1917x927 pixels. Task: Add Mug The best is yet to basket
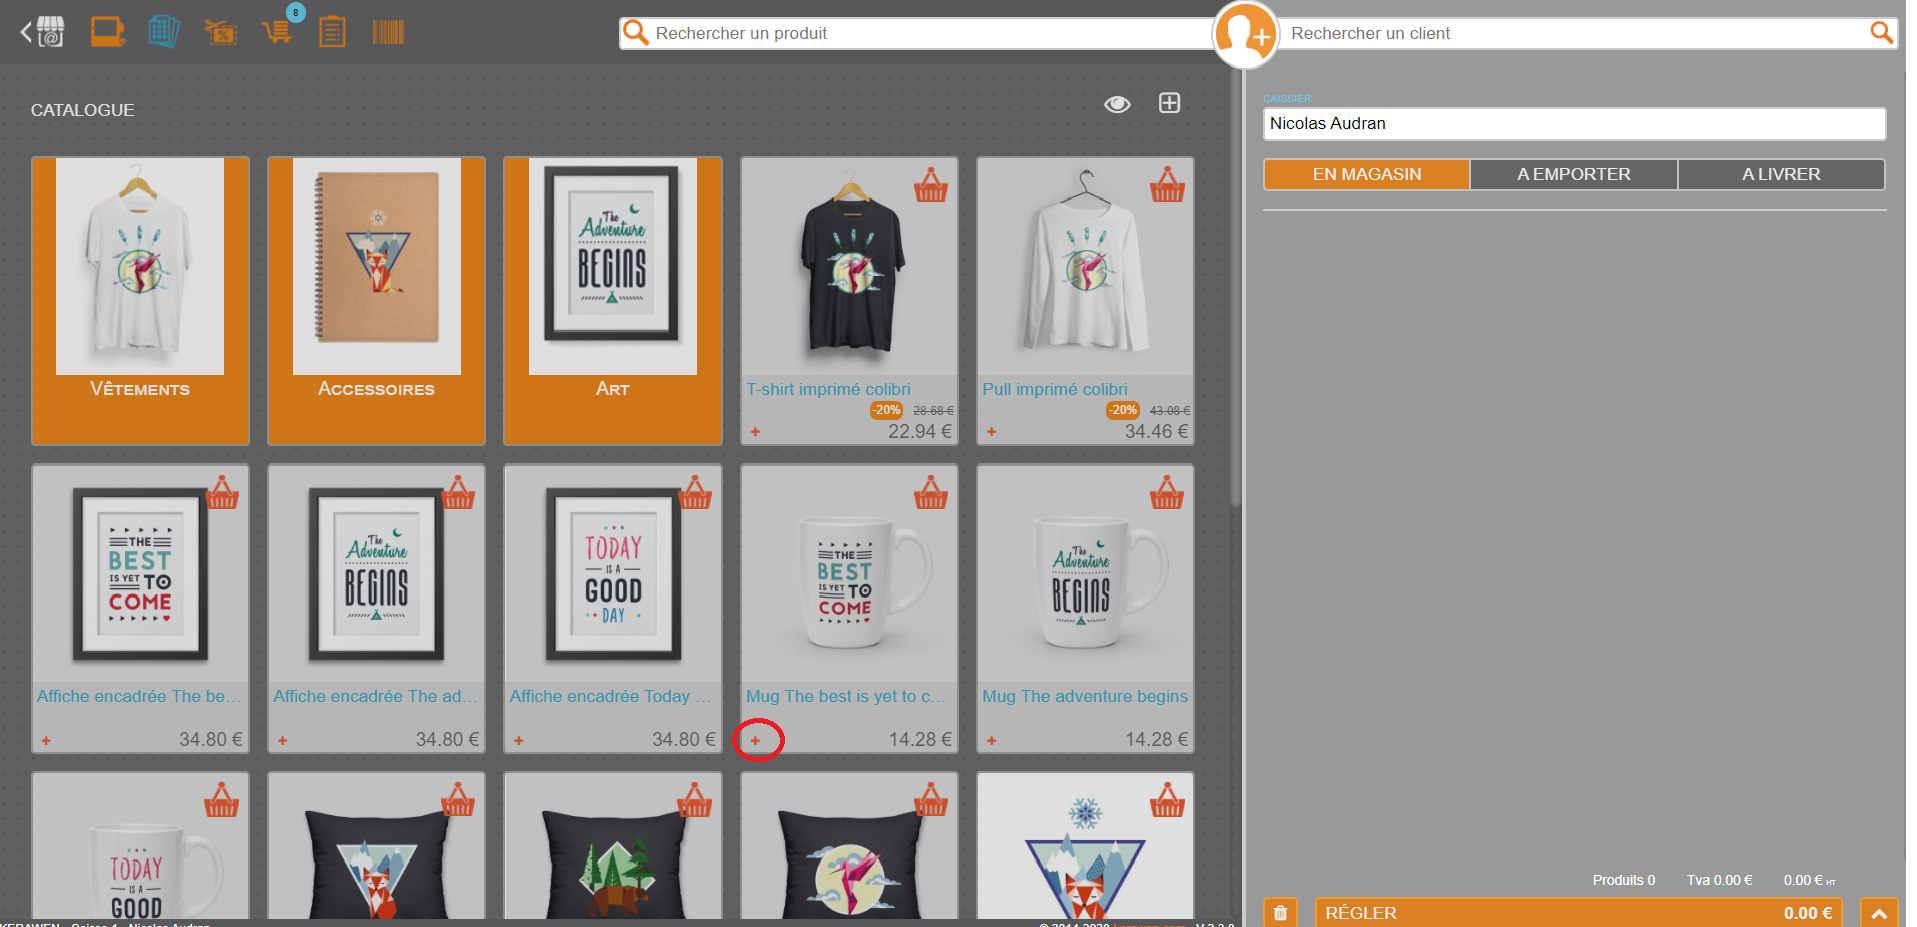930,492
